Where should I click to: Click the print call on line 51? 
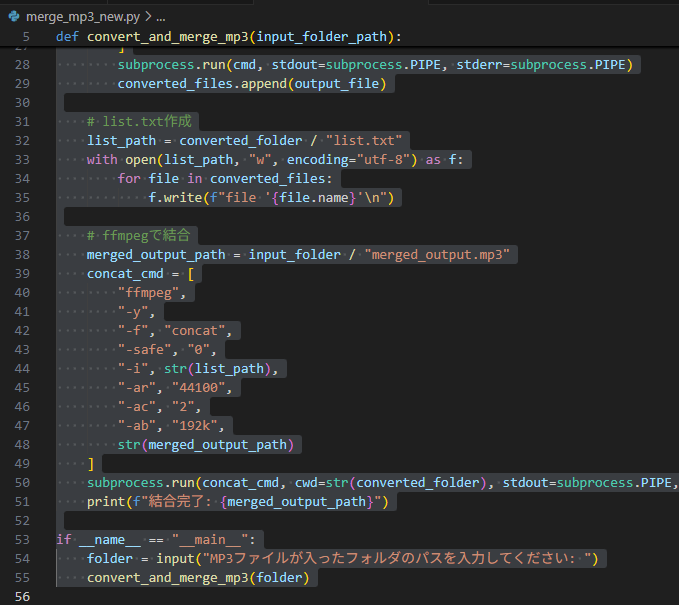(106, 501)
